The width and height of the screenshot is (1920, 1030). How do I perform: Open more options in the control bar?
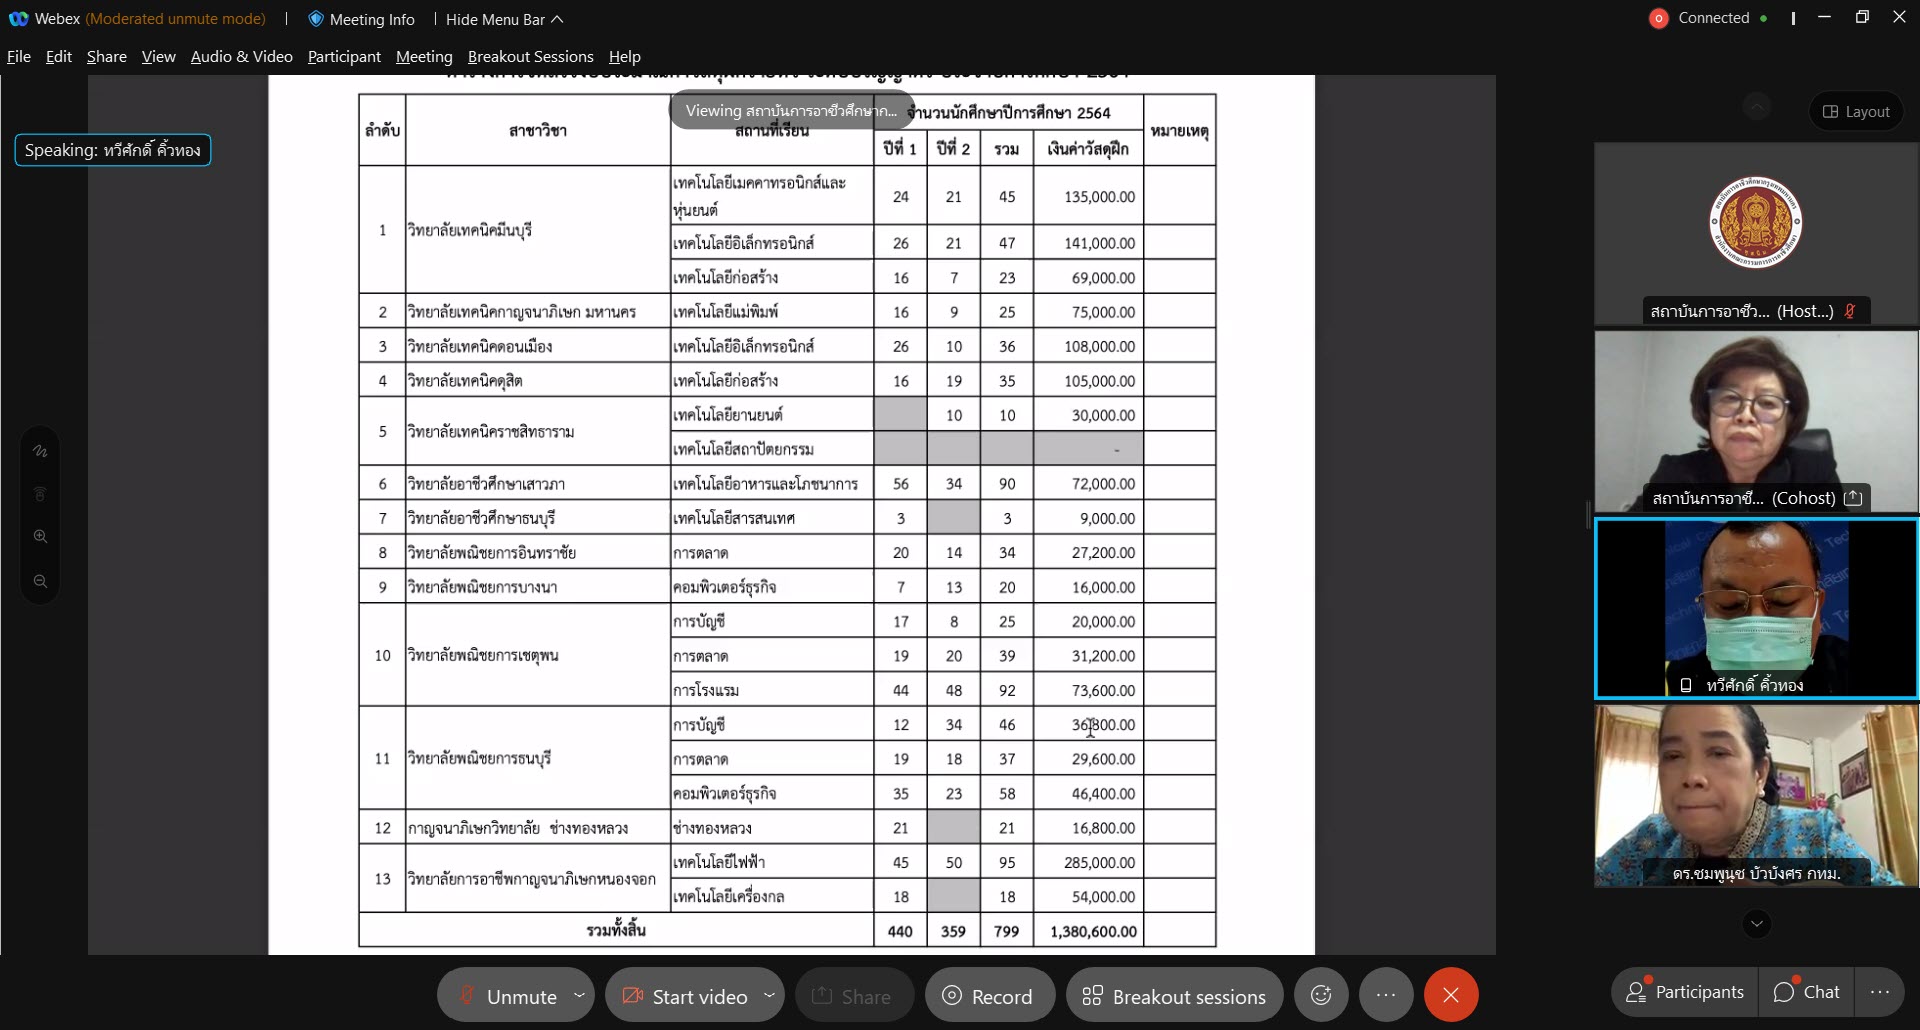click(x=1386, y=995)
